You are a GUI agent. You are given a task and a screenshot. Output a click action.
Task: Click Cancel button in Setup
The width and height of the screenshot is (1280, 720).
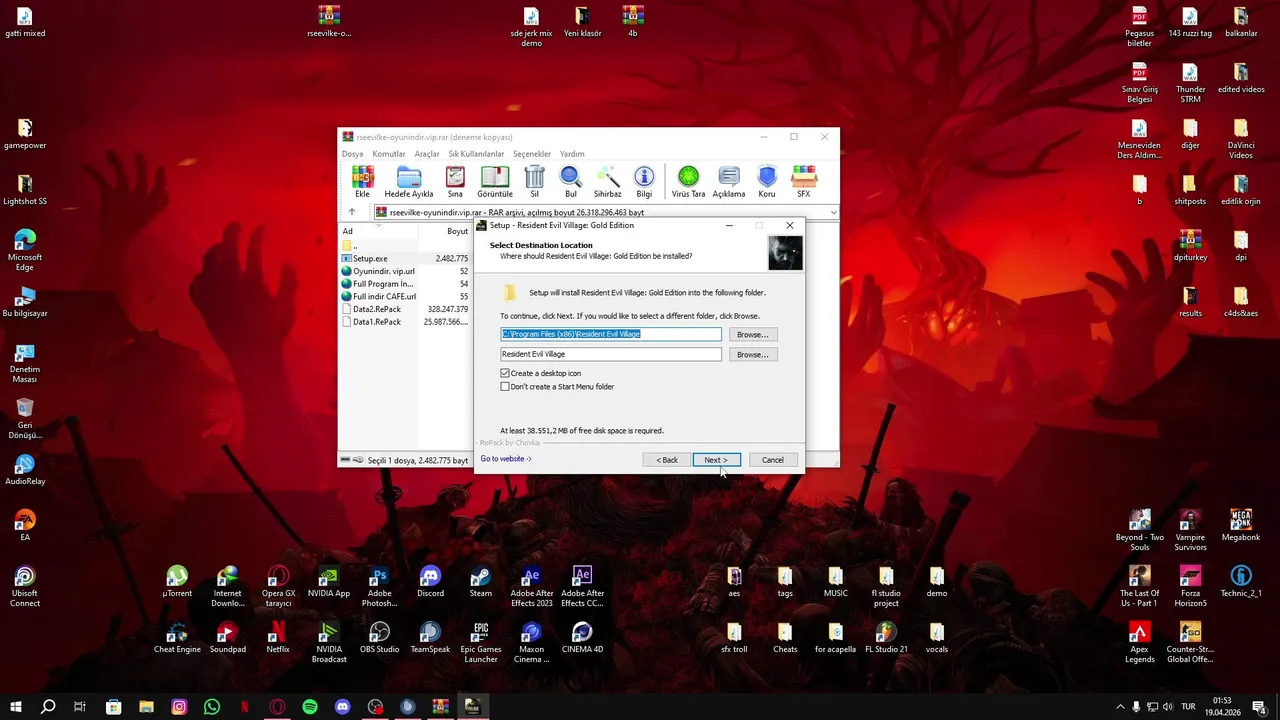pos(772,460)
